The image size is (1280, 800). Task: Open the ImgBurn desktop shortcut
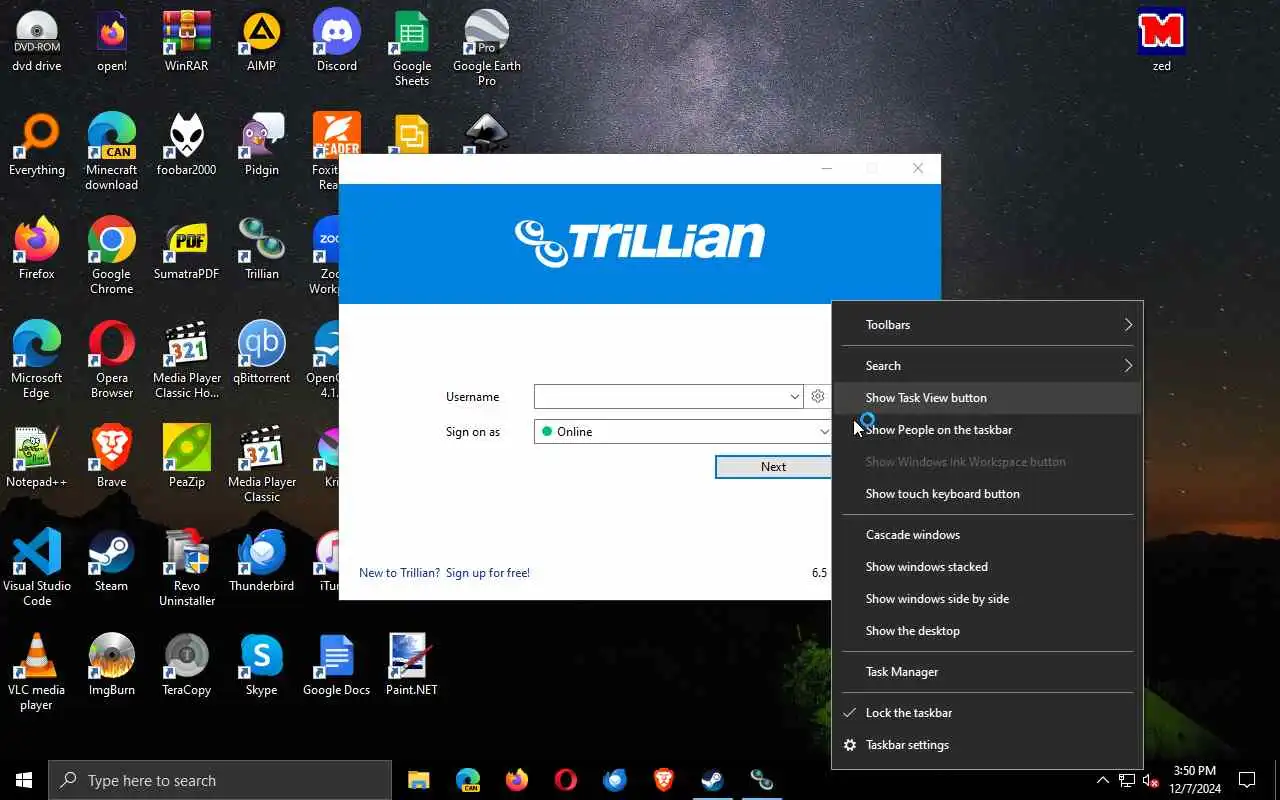pyautogui.click(x=112, y=665)
